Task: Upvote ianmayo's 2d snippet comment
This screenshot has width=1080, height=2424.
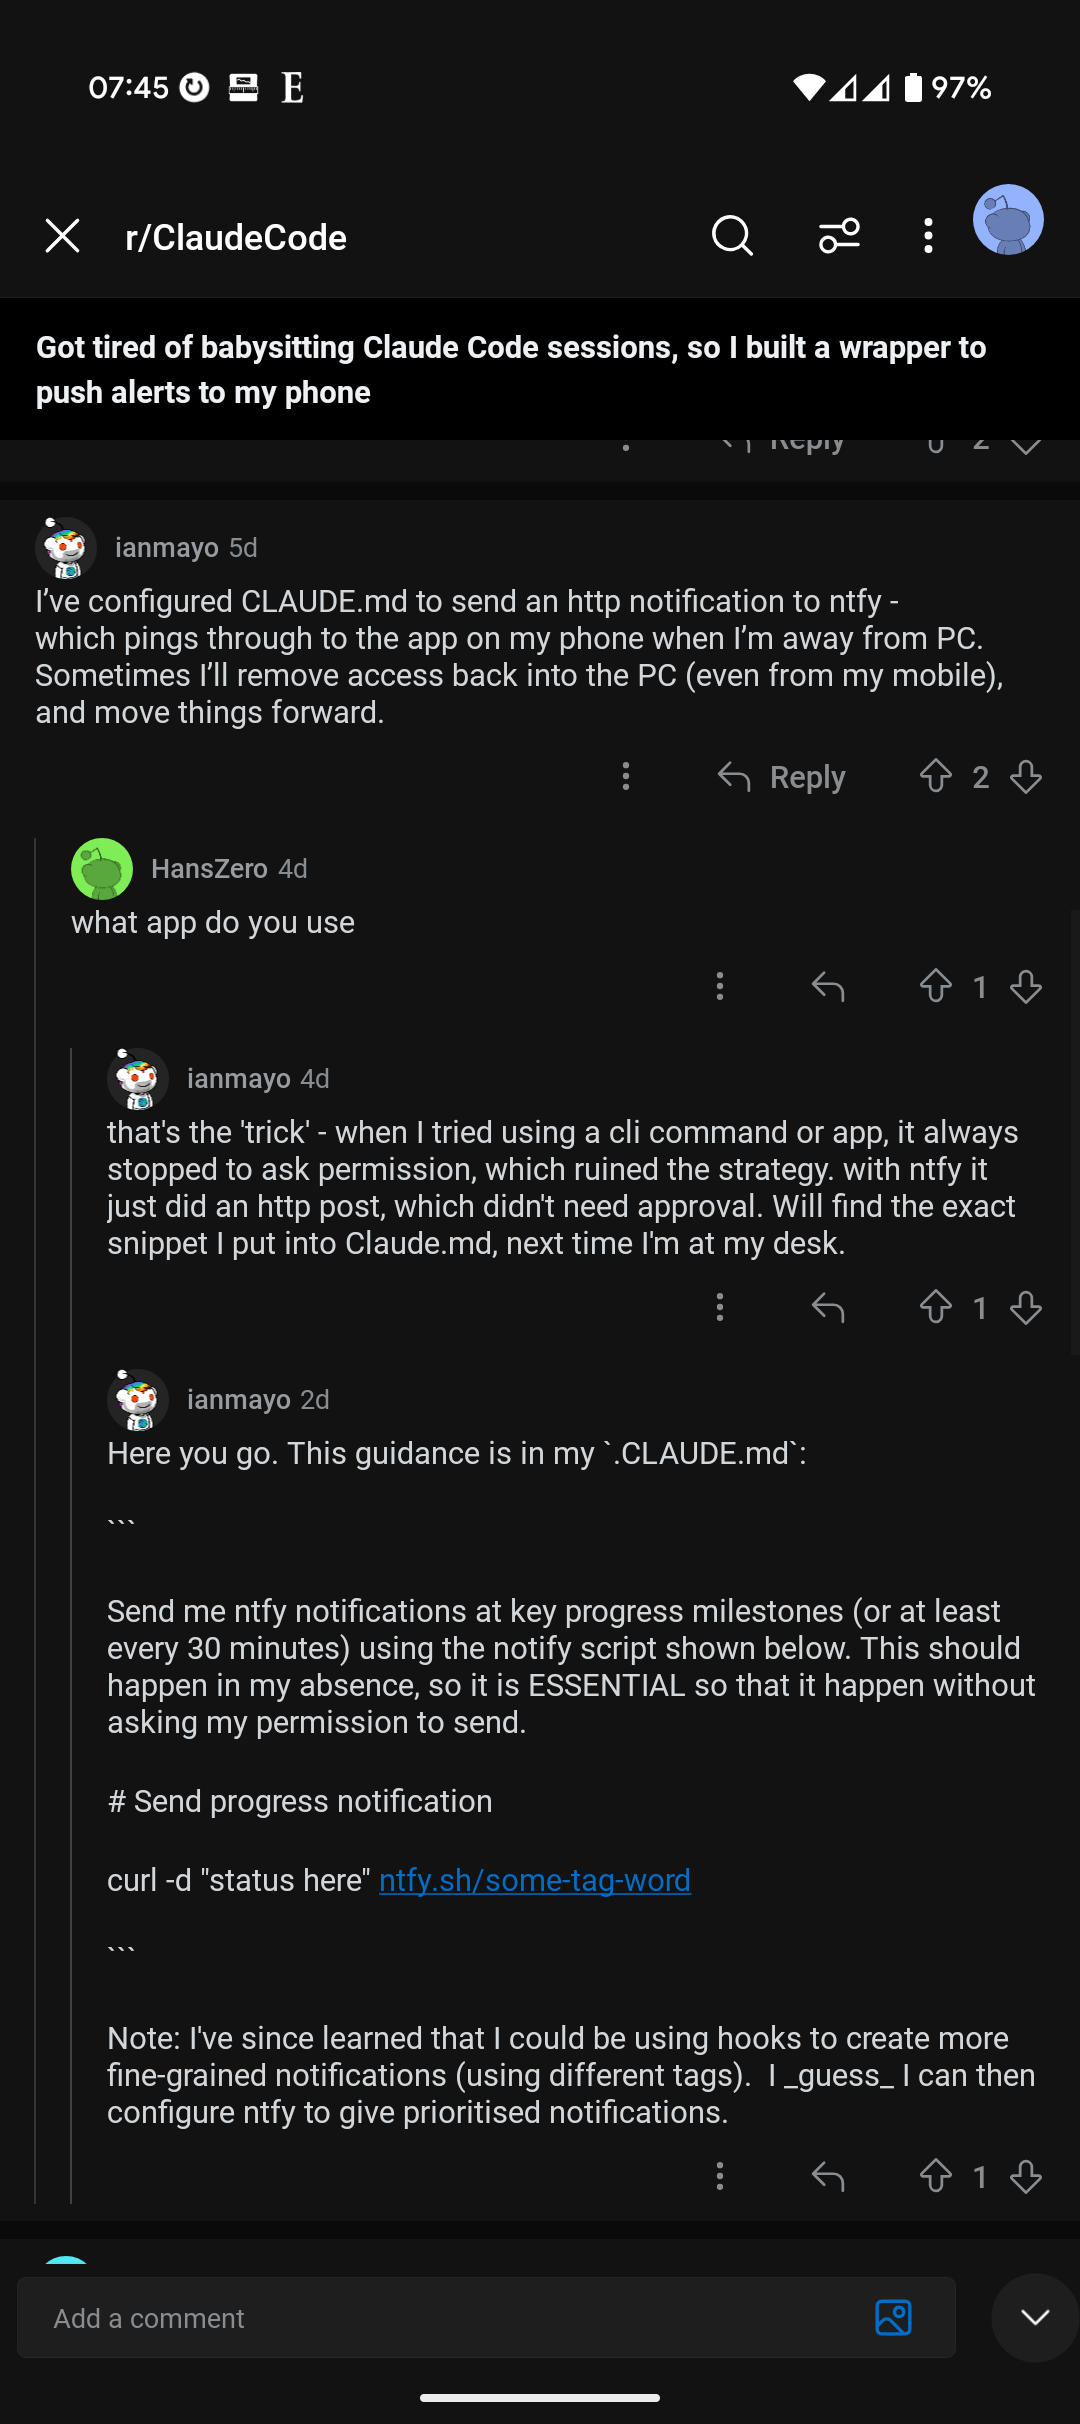Action: click(936, 2177)
